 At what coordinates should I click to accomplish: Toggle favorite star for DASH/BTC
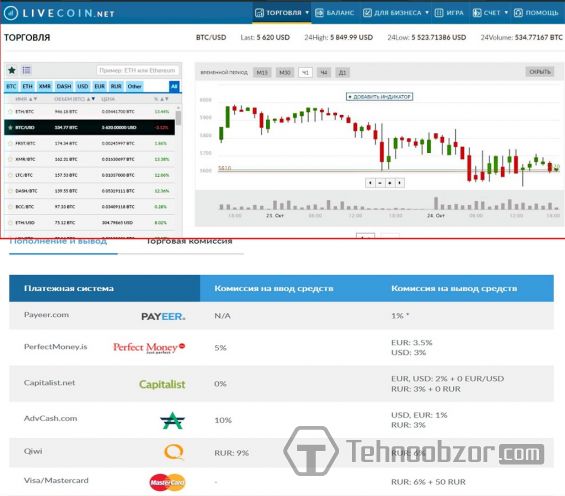(x=10, y=191)
